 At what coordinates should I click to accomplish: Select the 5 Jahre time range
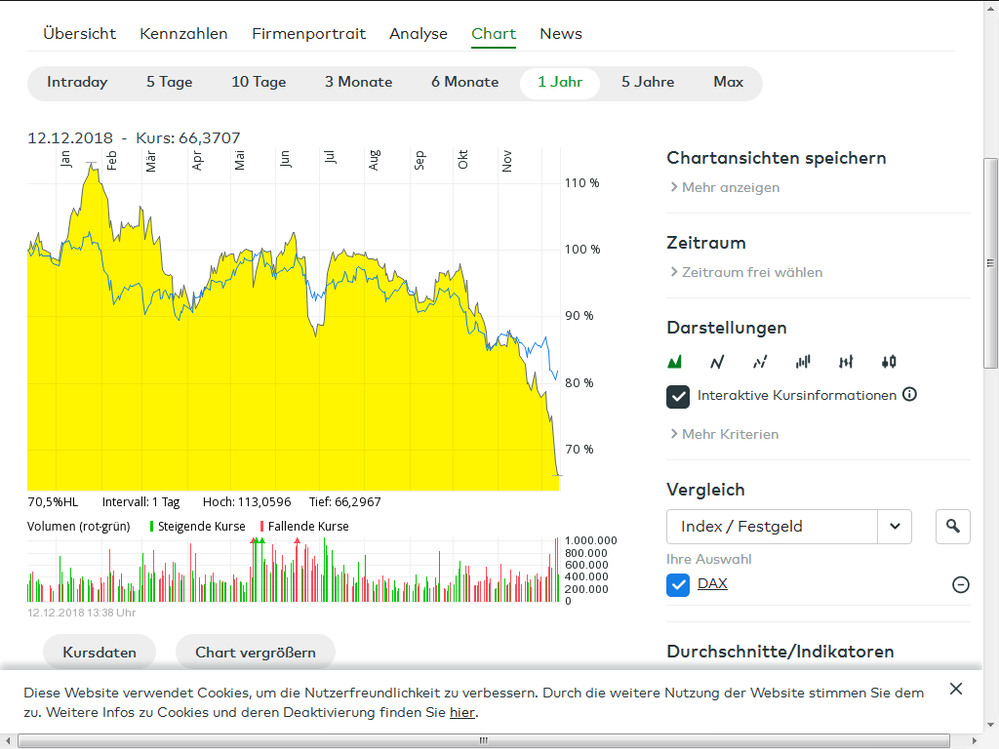pyautogui.click(x=647, y=82)
